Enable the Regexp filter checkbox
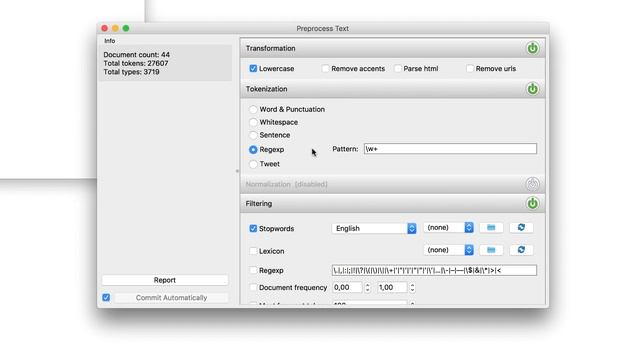 pos(253,270)
